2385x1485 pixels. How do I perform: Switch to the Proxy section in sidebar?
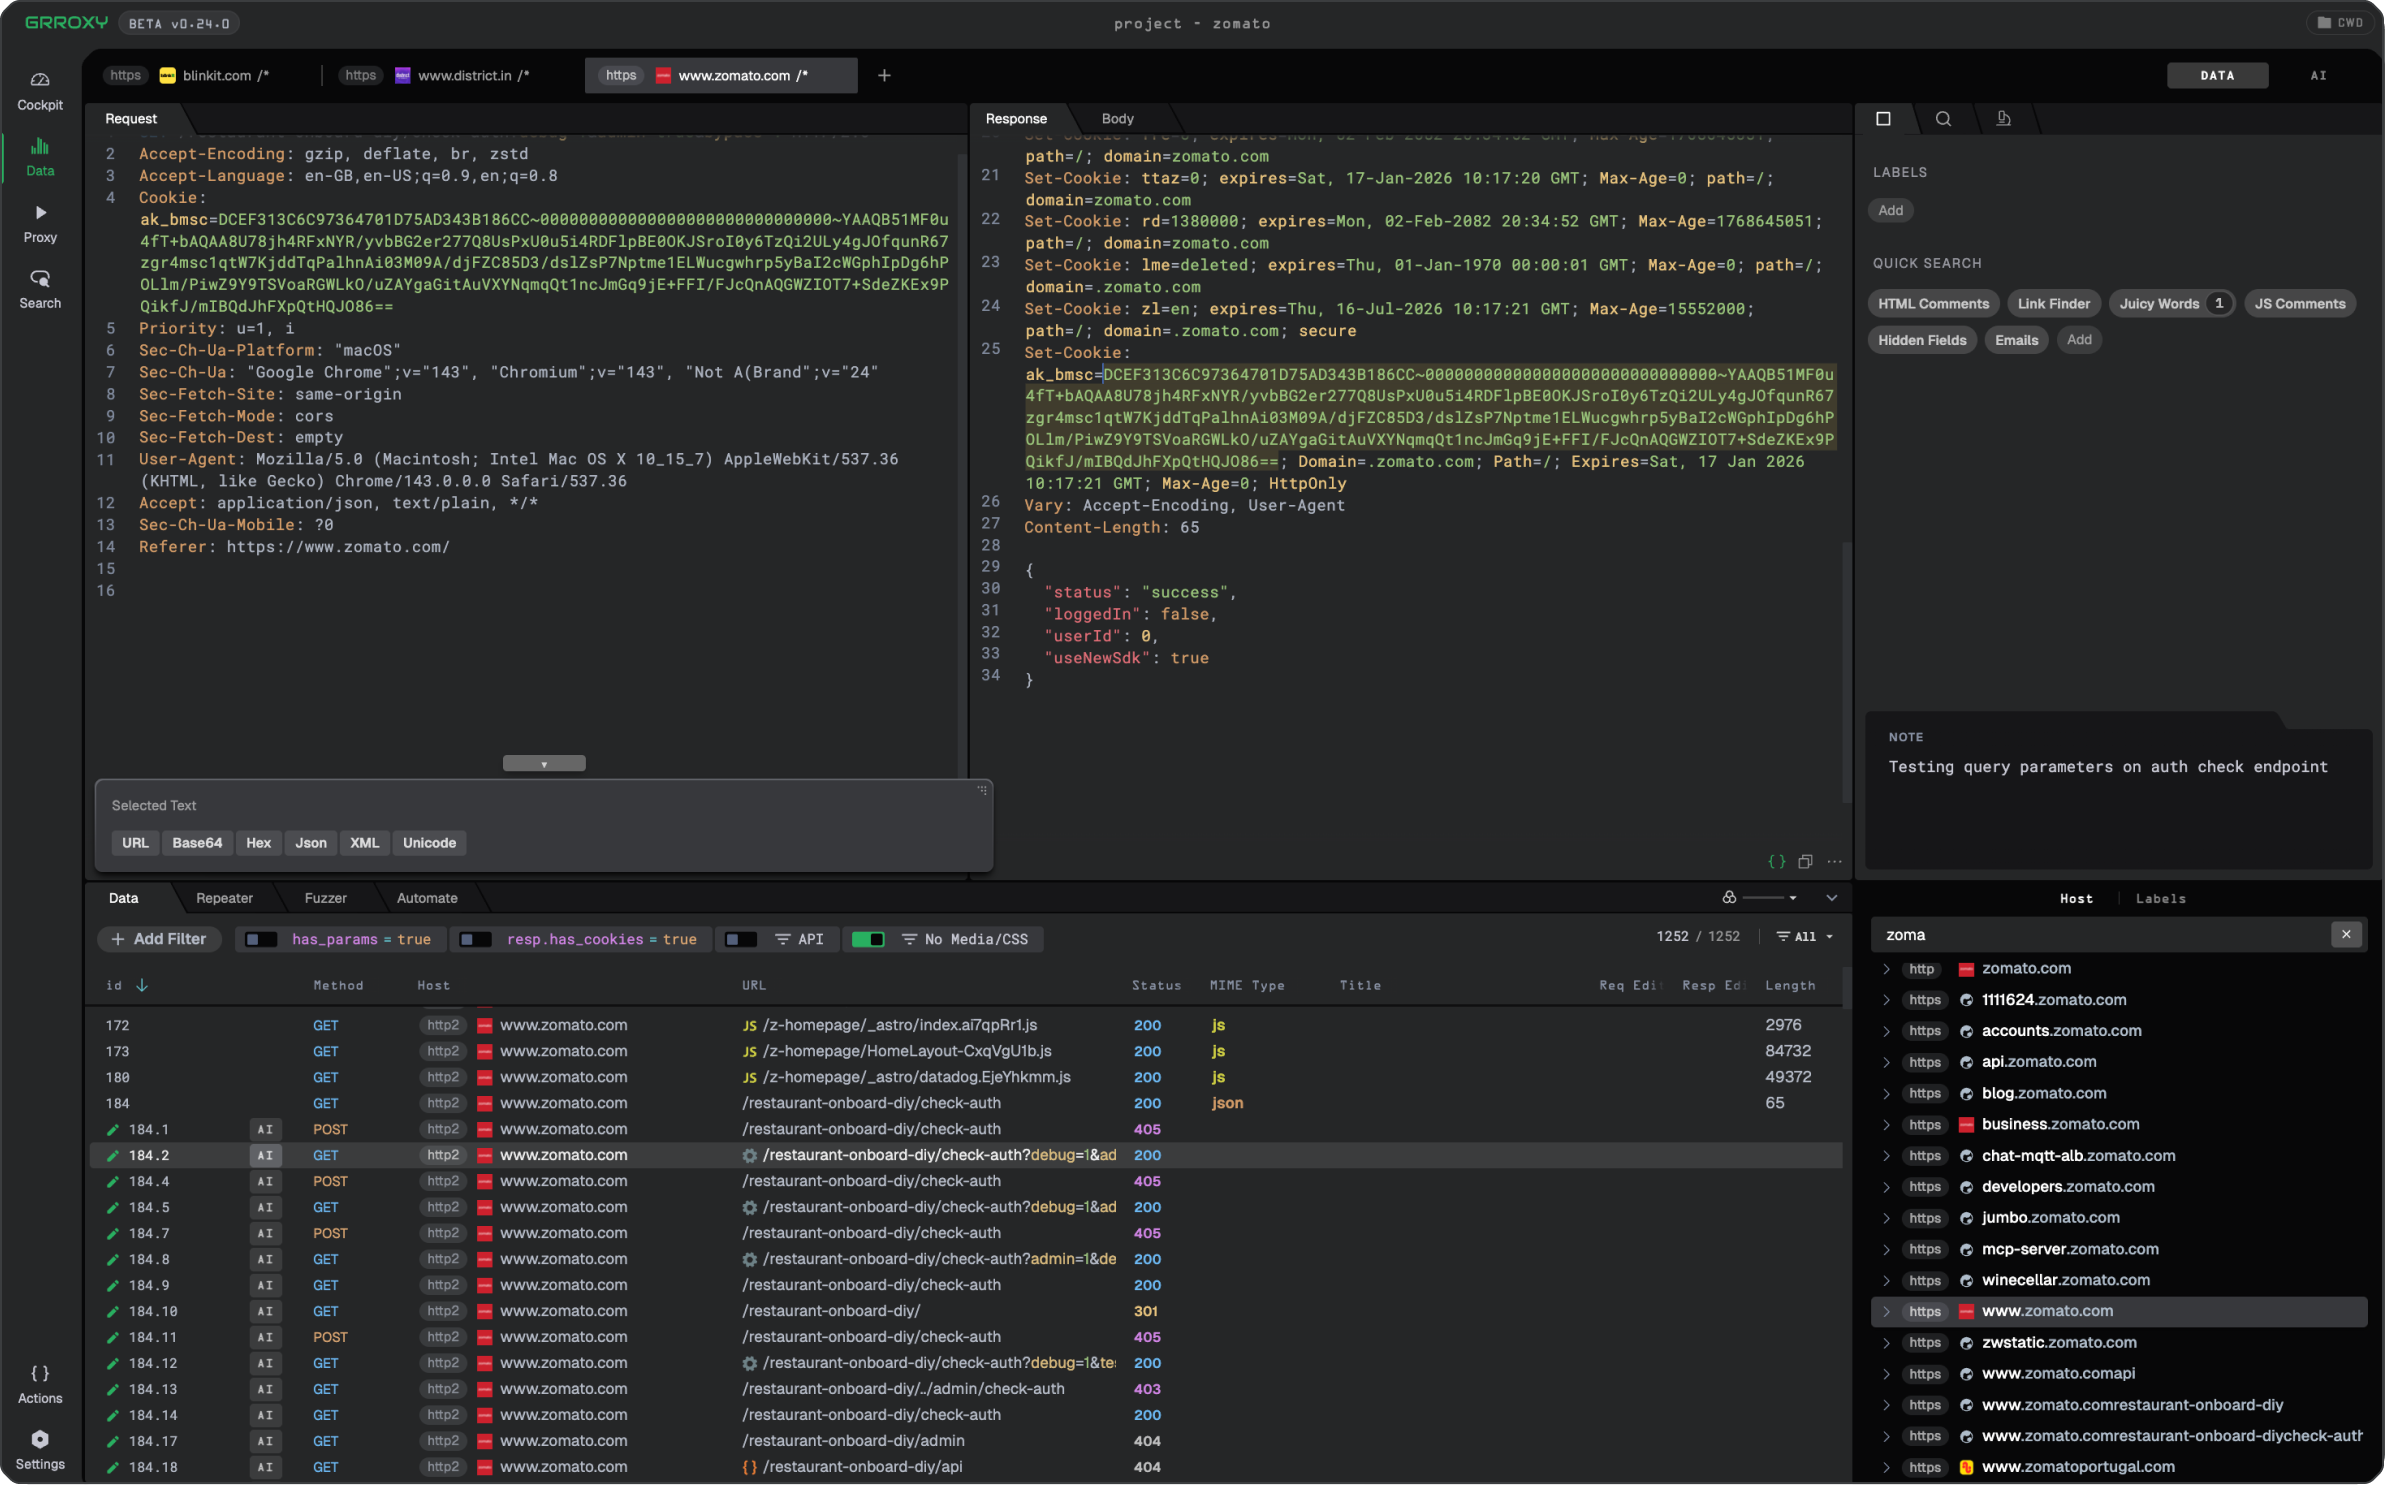coord(40,222)
